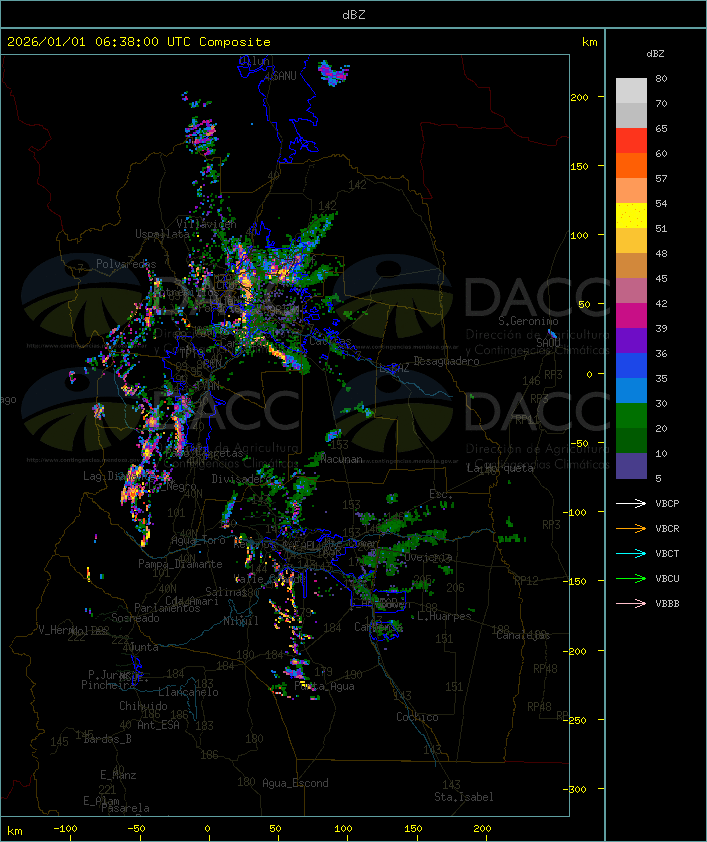Screen dimensions: 707x842
Task: Click the heavy echo cell above the top axis near Olun
Action: 333,73
